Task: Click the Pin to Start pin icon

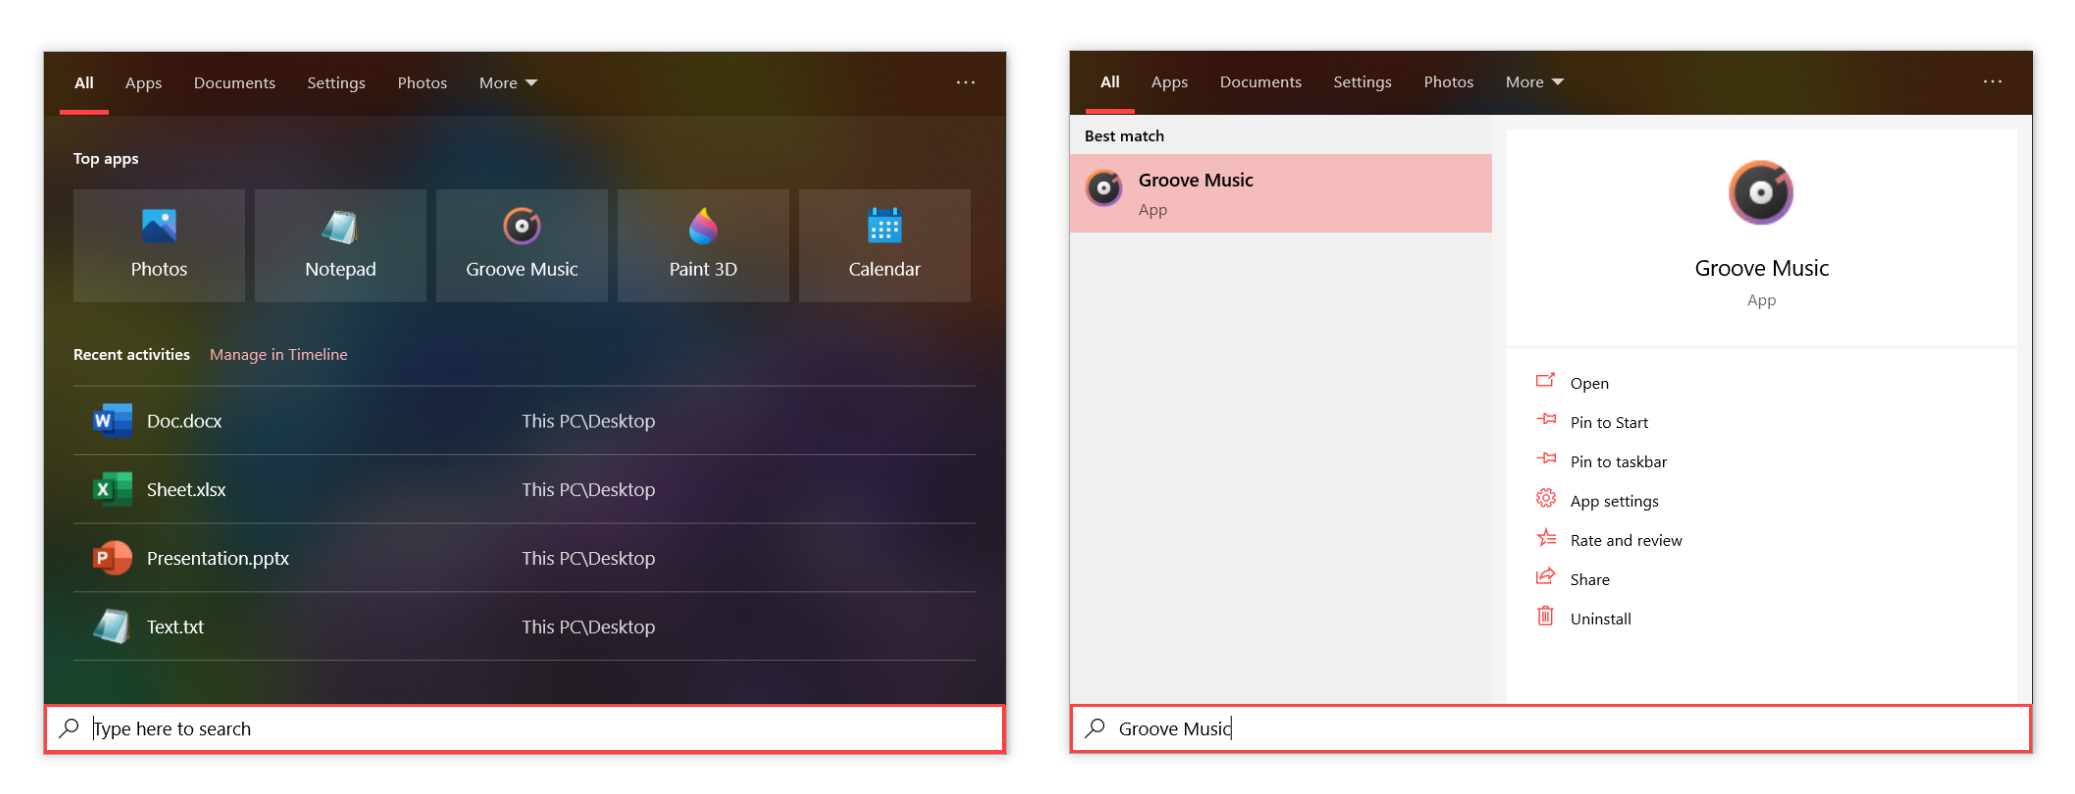Action: [x=1546, y=420]
